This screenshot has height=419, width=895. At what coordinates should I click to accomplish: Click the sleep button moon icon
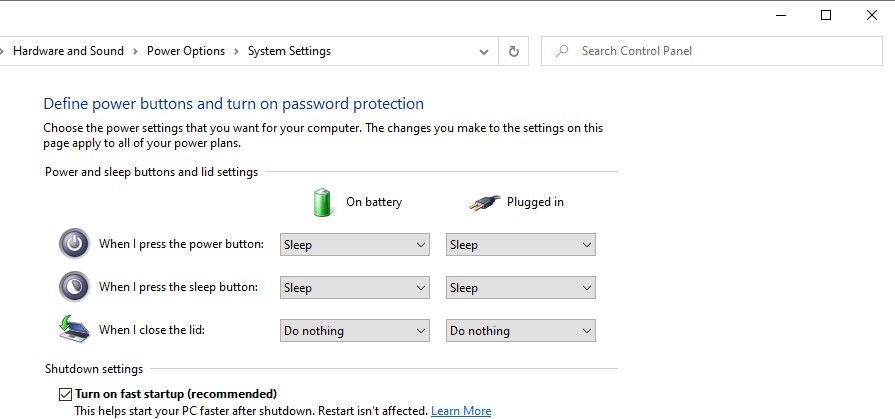tap(74, 287)
